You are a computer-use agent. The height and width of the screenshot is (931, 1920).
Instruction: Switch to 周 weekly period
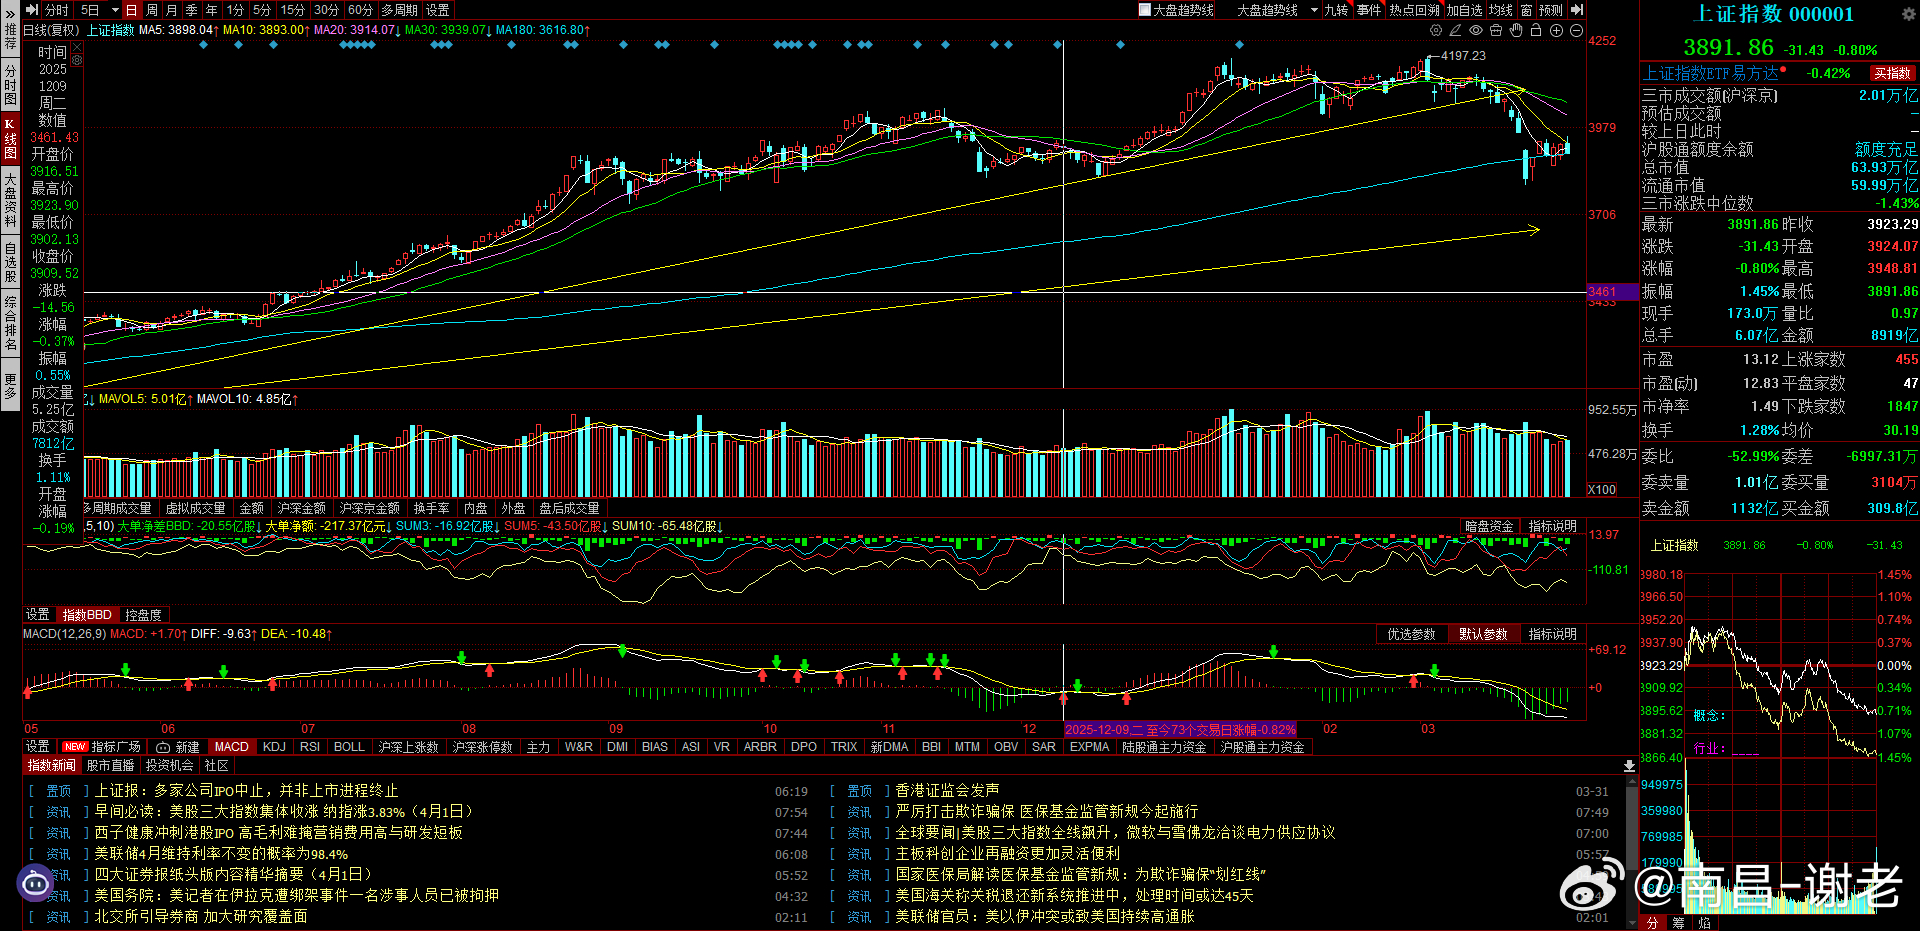(x=152, y=10)
